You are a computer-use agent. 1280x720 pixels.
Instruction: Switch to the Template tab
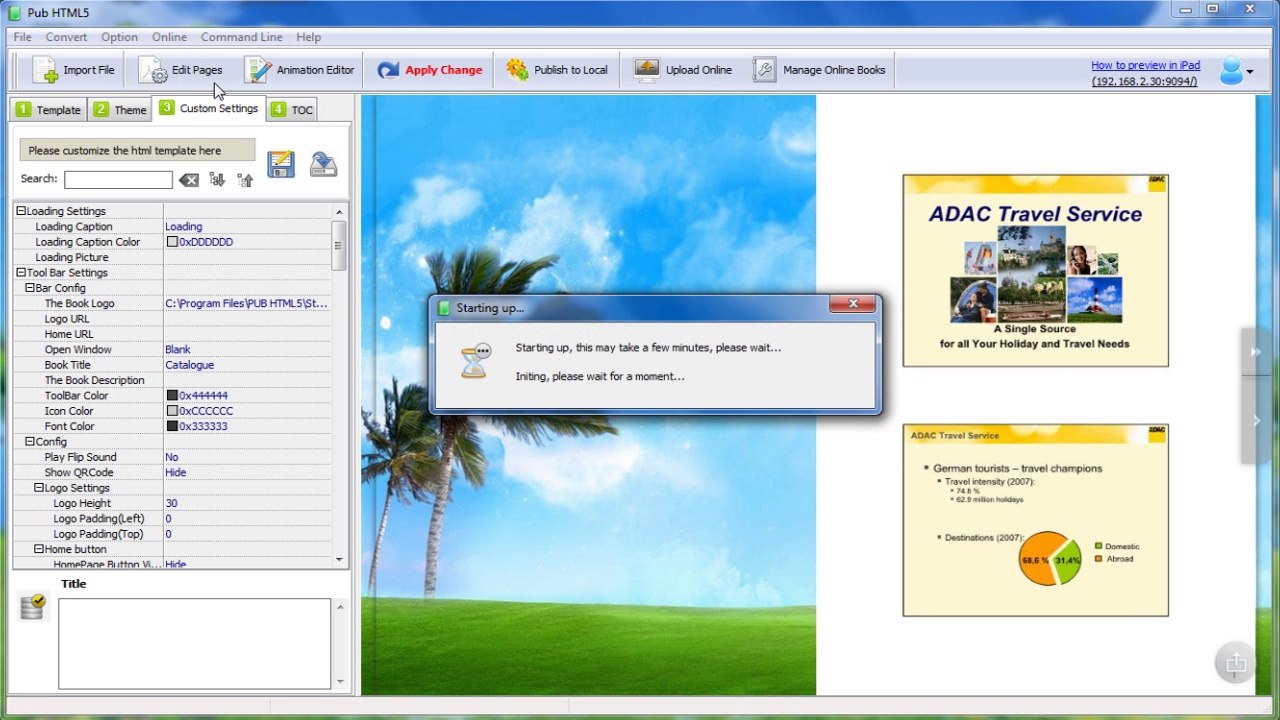(49, 110)
